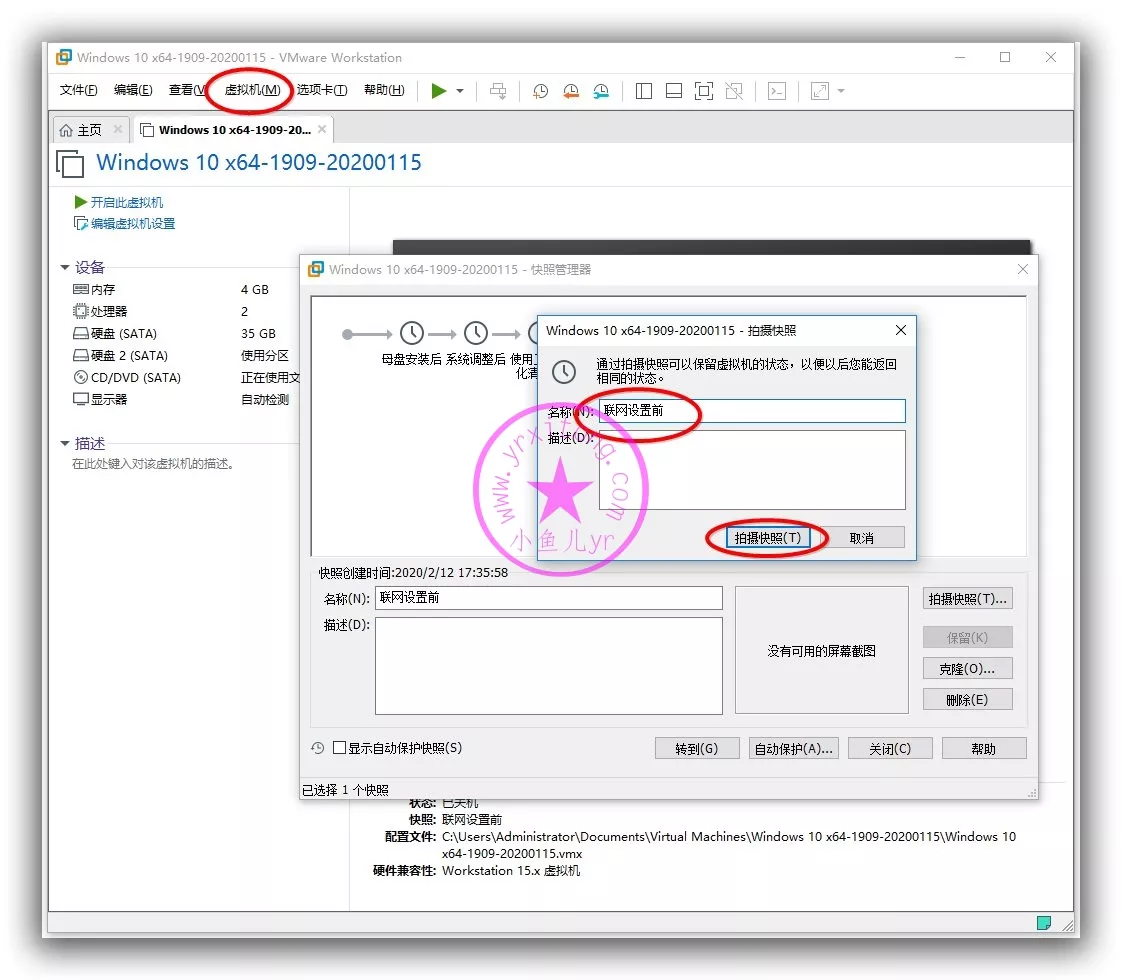The height and width of the screenshot is (980, 1122).
Task: Open the 文件(F) menu
Action: [x=79, y=90]
